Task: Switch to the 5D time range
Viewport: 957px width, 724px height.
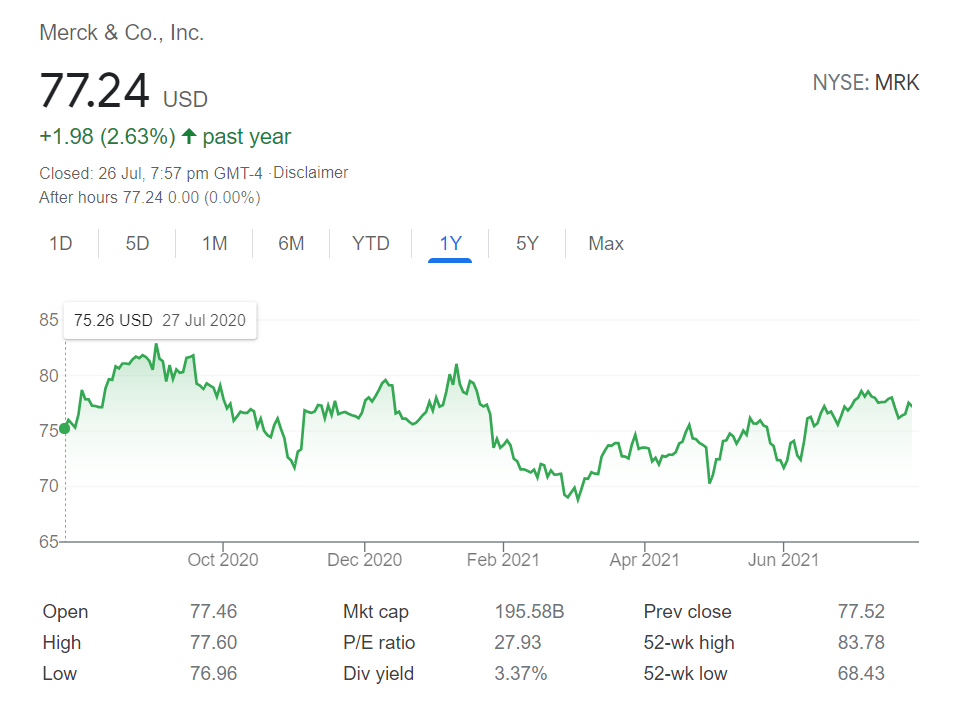Action: pyautogui.click(x=137, y=243)
